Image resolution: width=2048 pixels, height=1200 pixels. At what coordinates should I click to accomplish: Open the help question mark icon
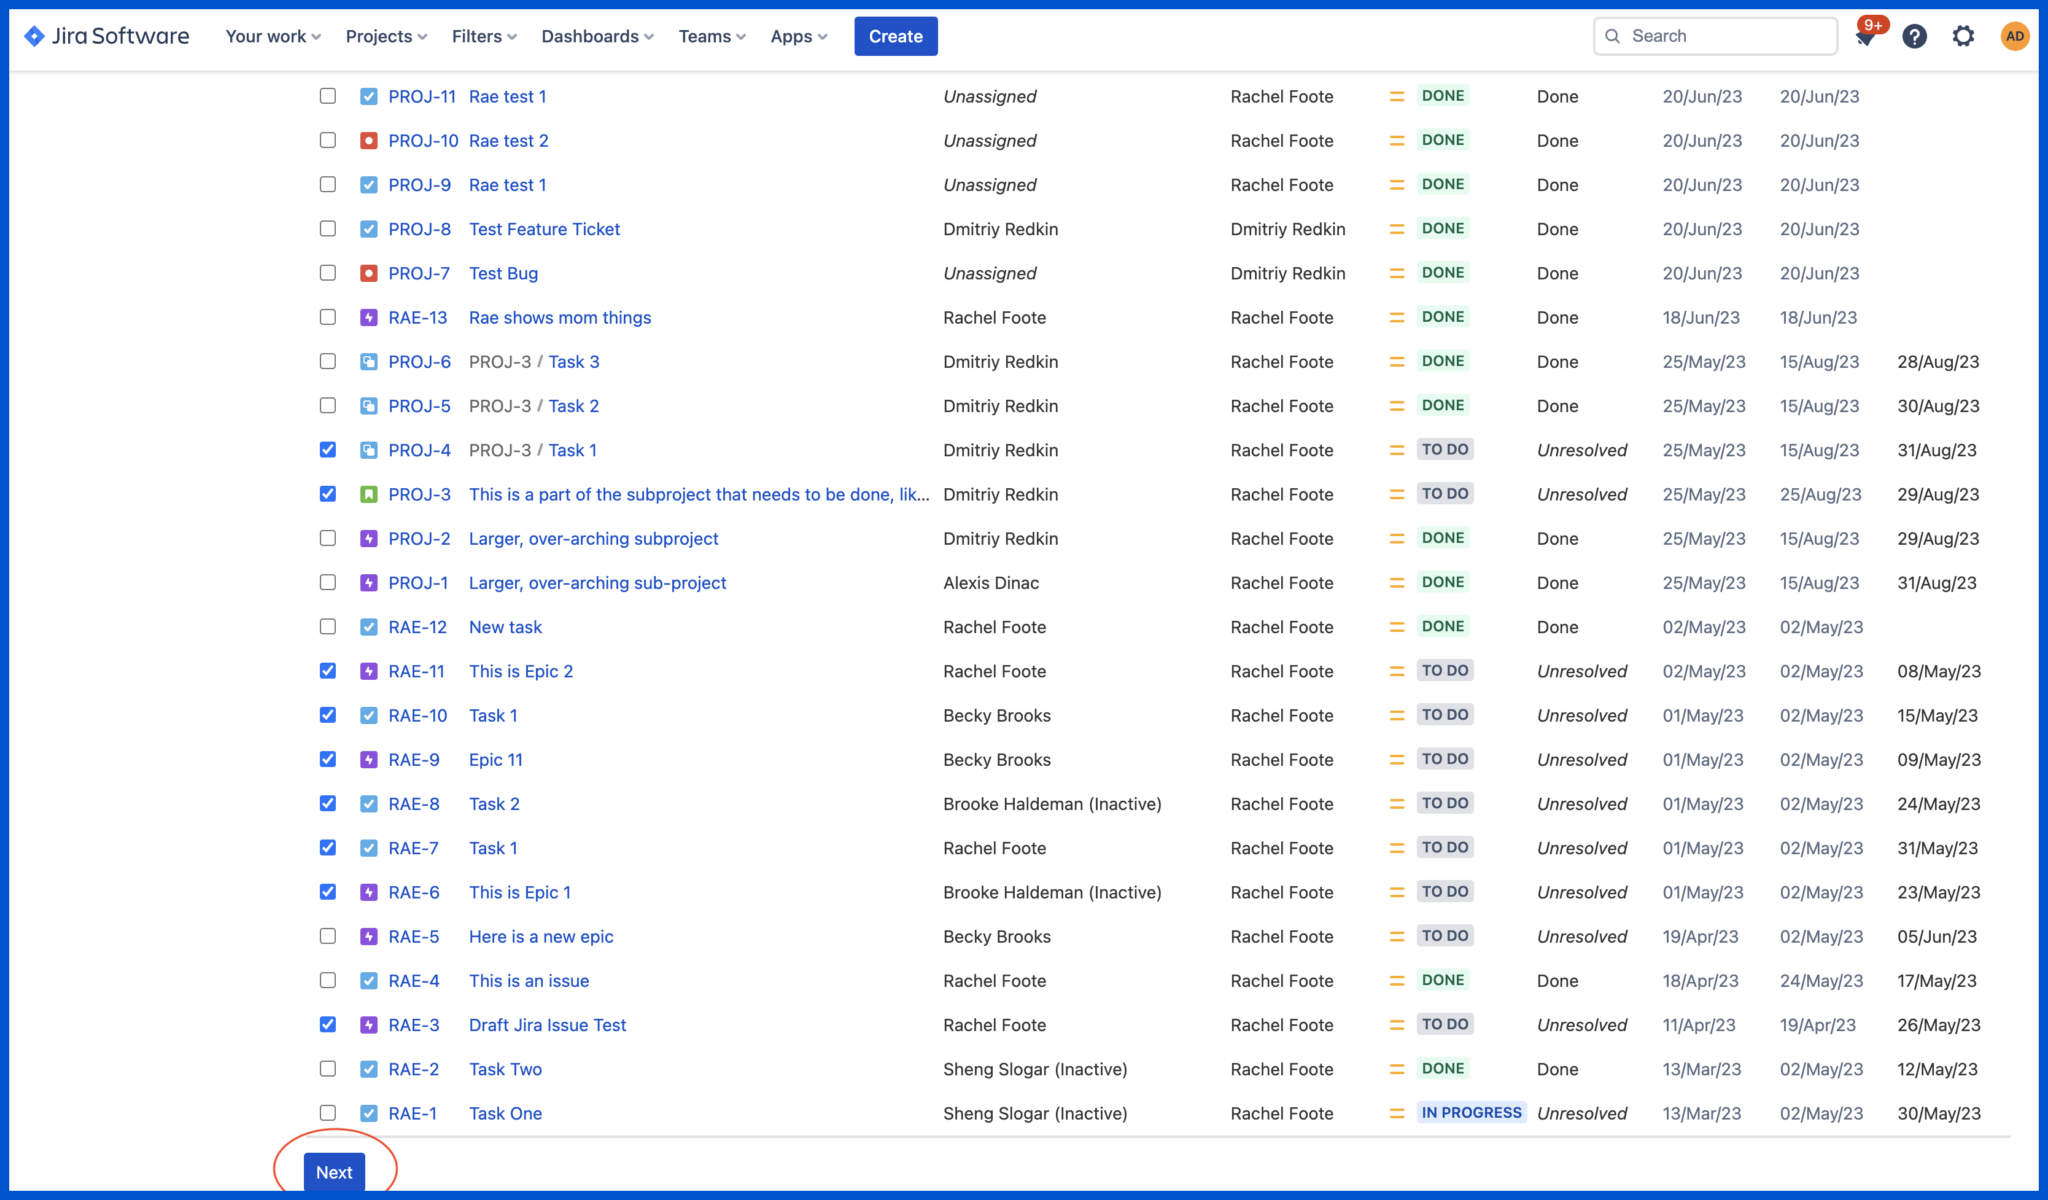click(1914, 36)
